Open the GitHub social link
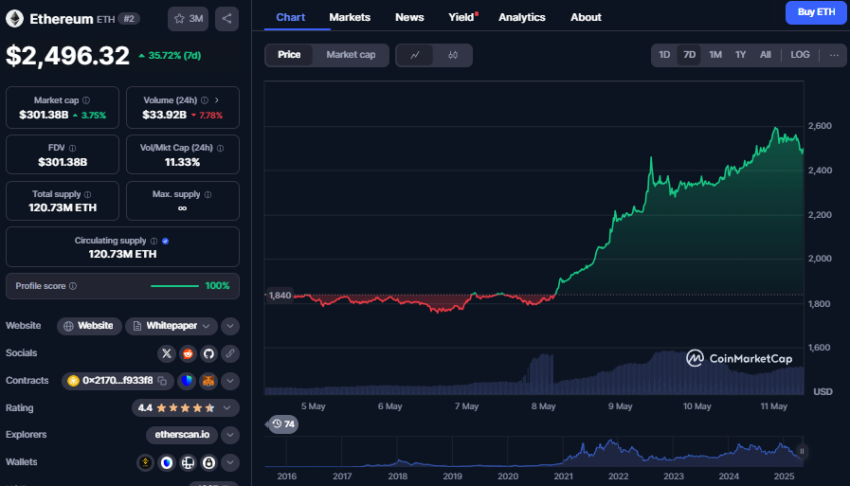 (x=209, y=354)
